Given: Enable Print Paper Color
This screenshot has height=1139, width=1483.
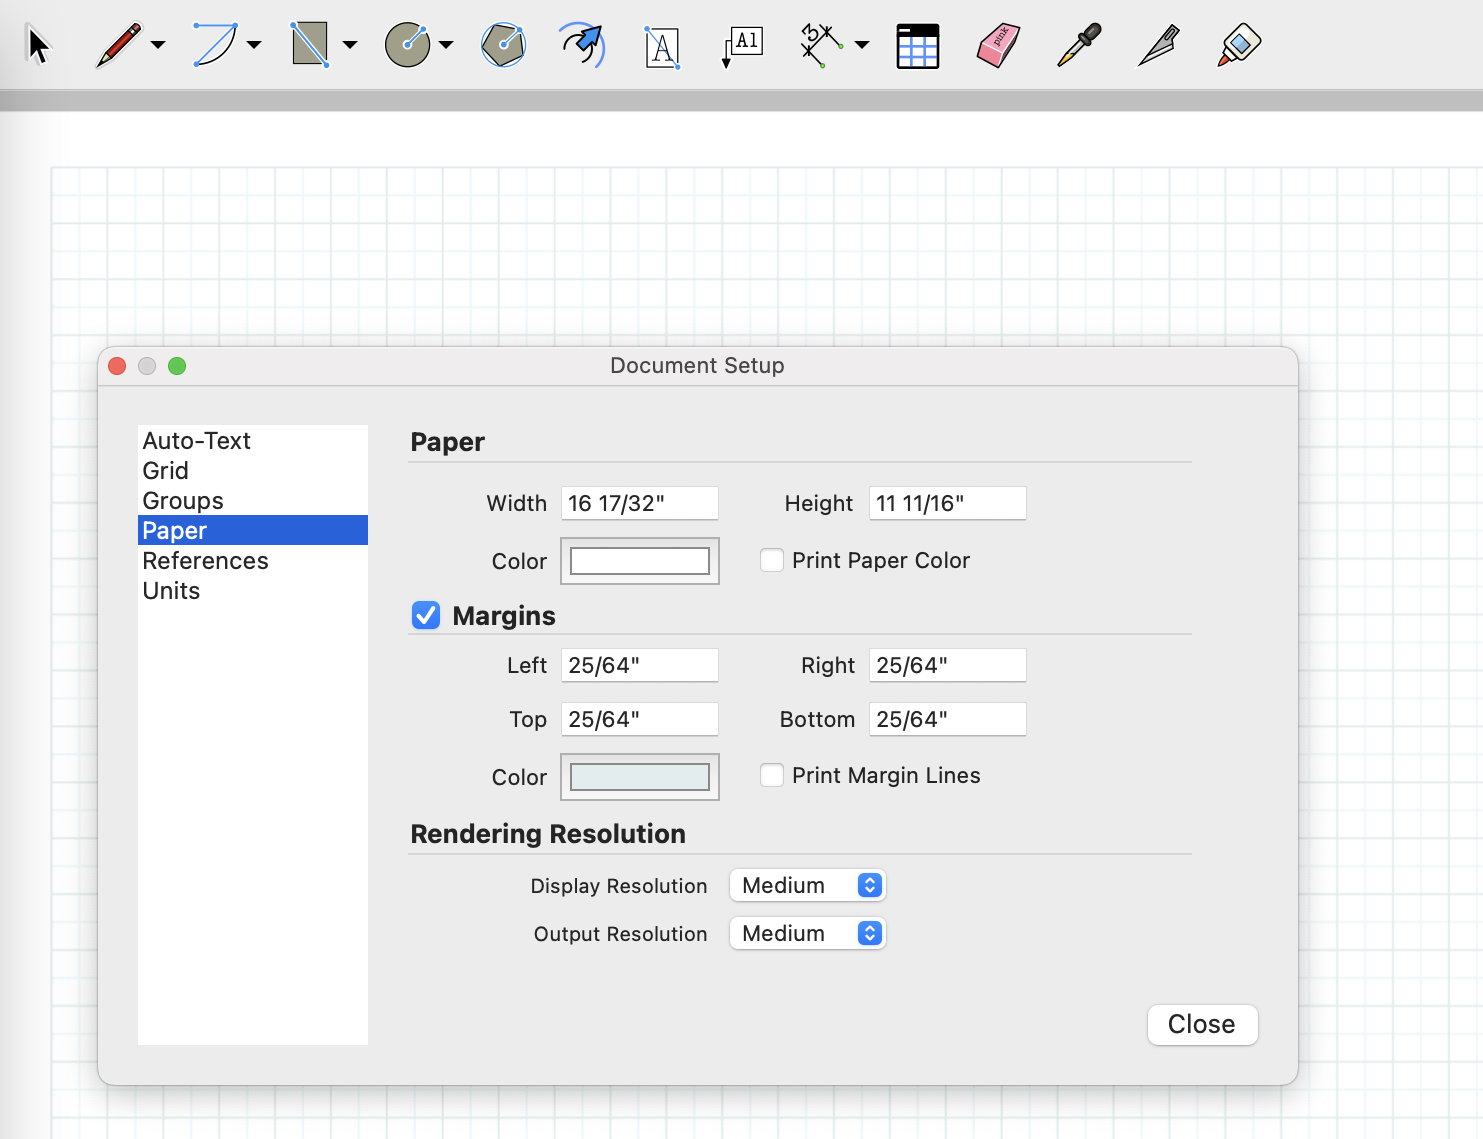Looking at the screenshot, I should (x=772, y=560).
